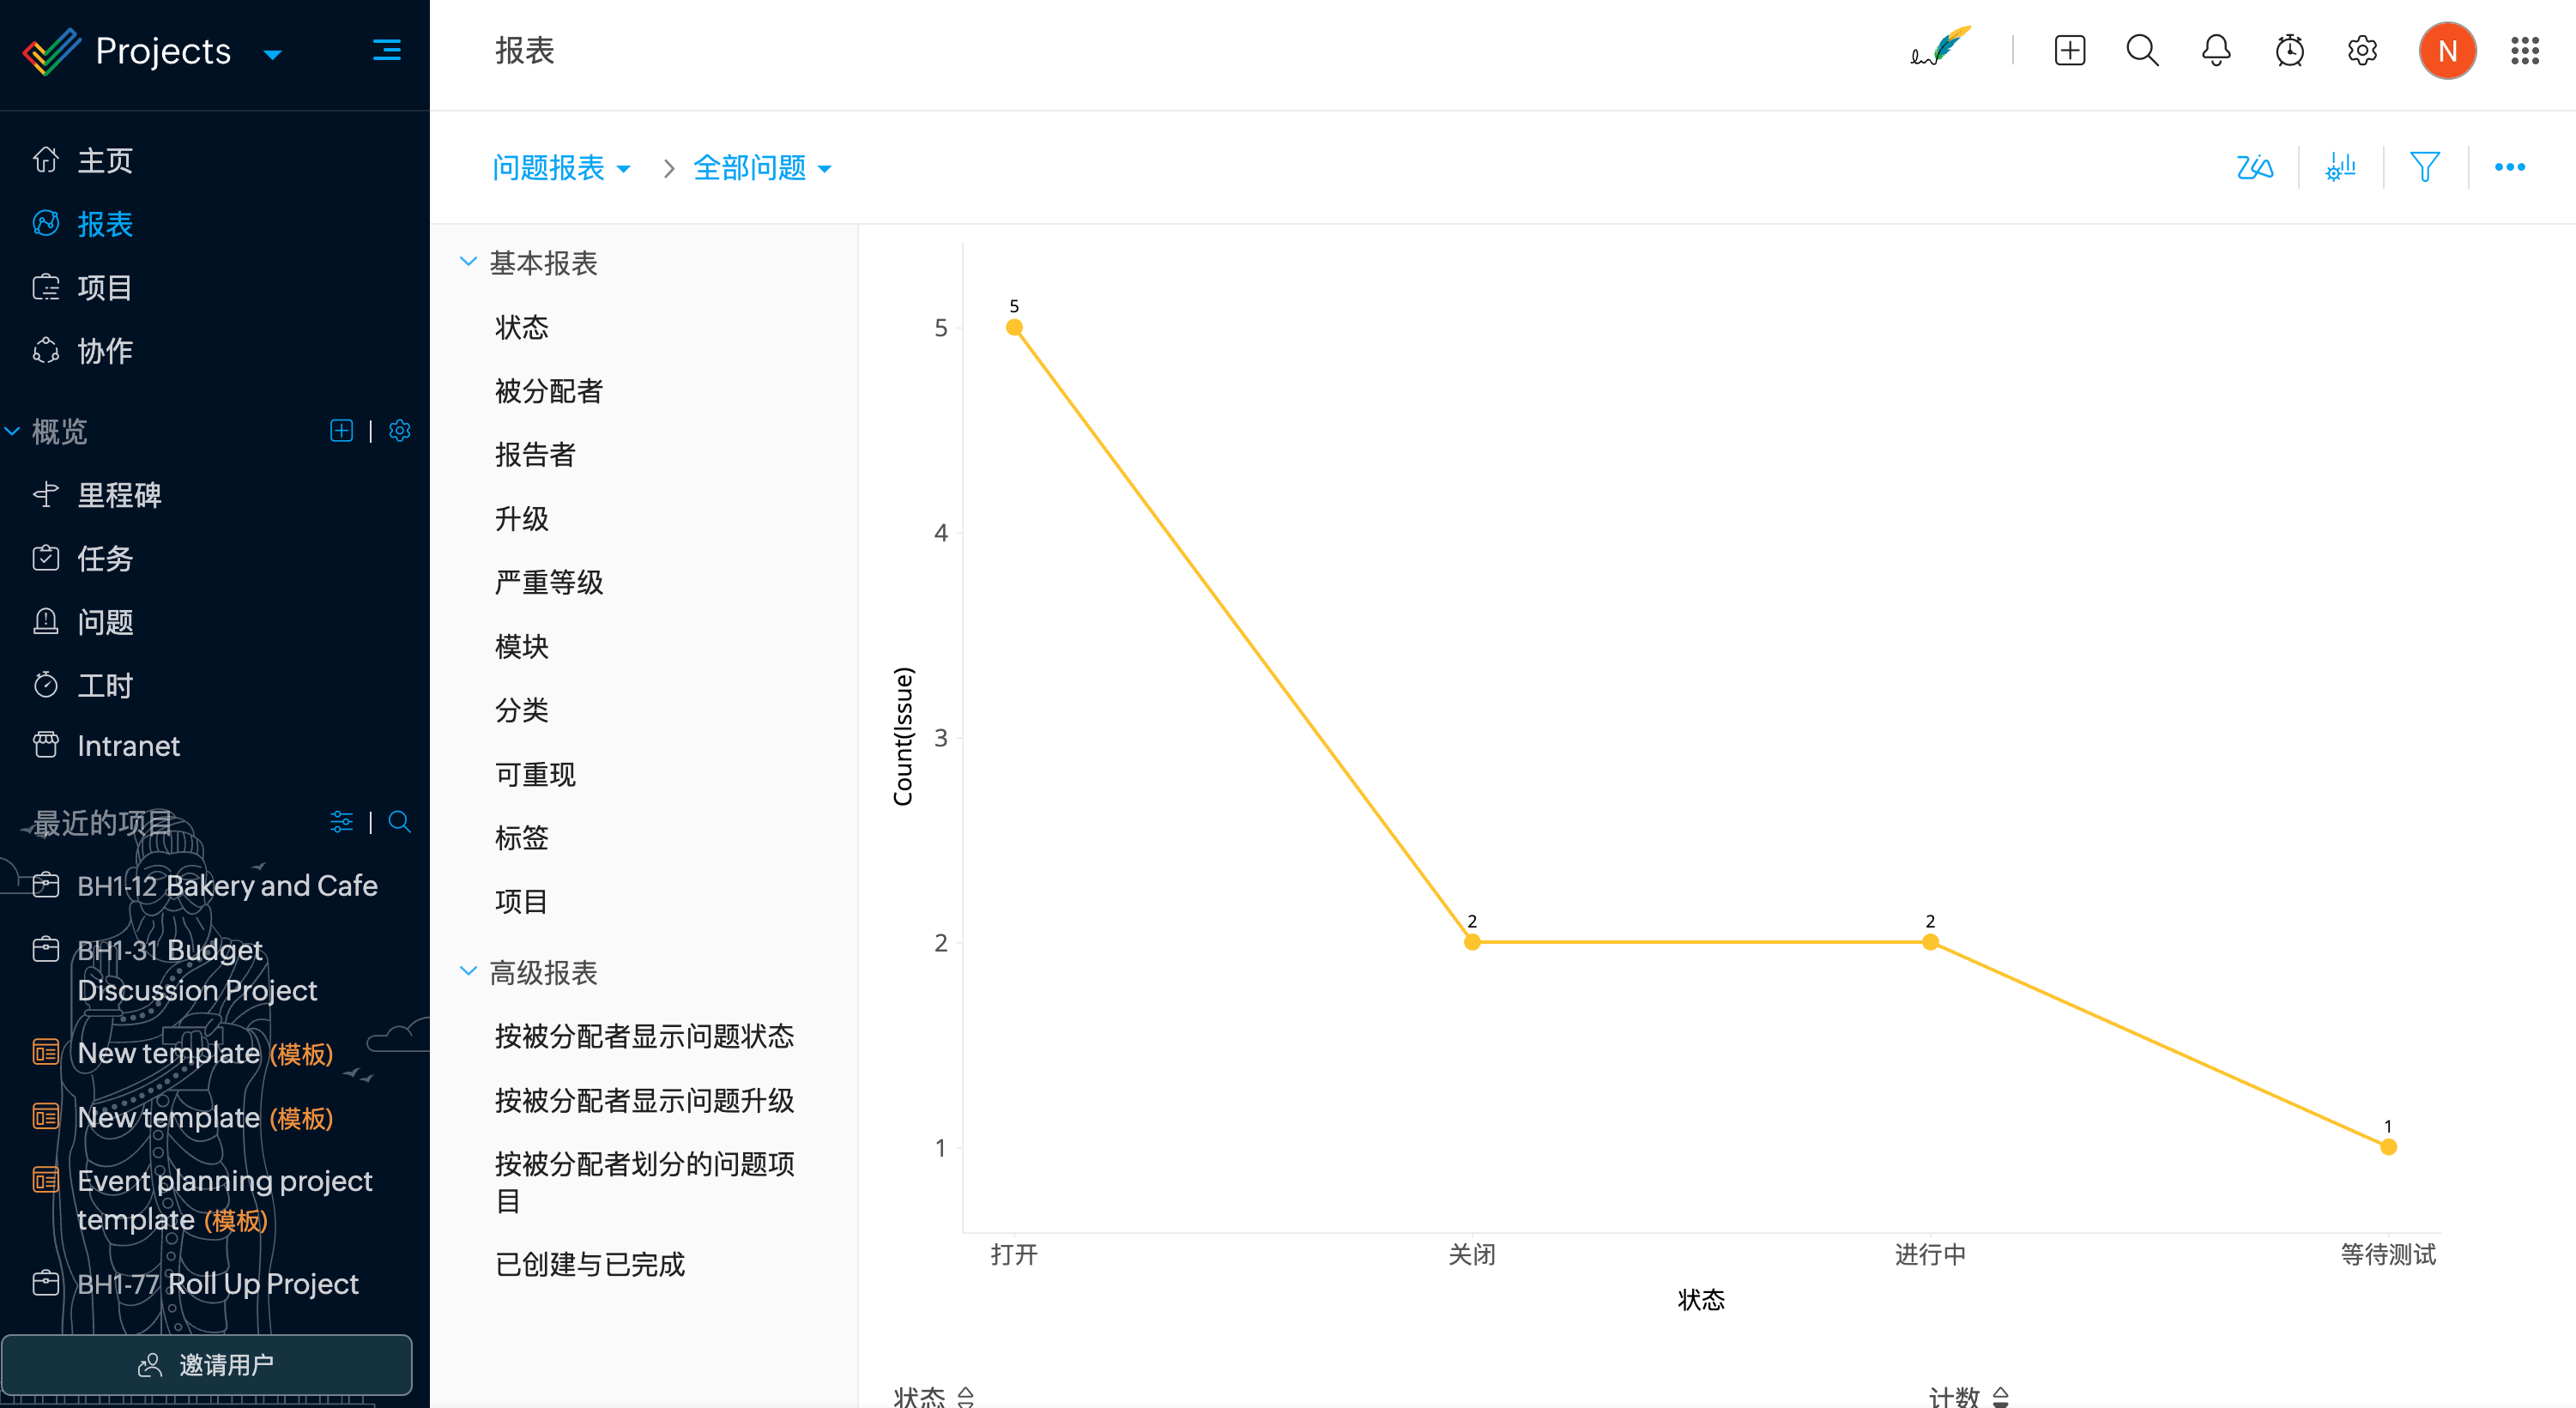Click the quick add plus icon in header
2576x1408 pixels.
click(x=2069, y=50)
